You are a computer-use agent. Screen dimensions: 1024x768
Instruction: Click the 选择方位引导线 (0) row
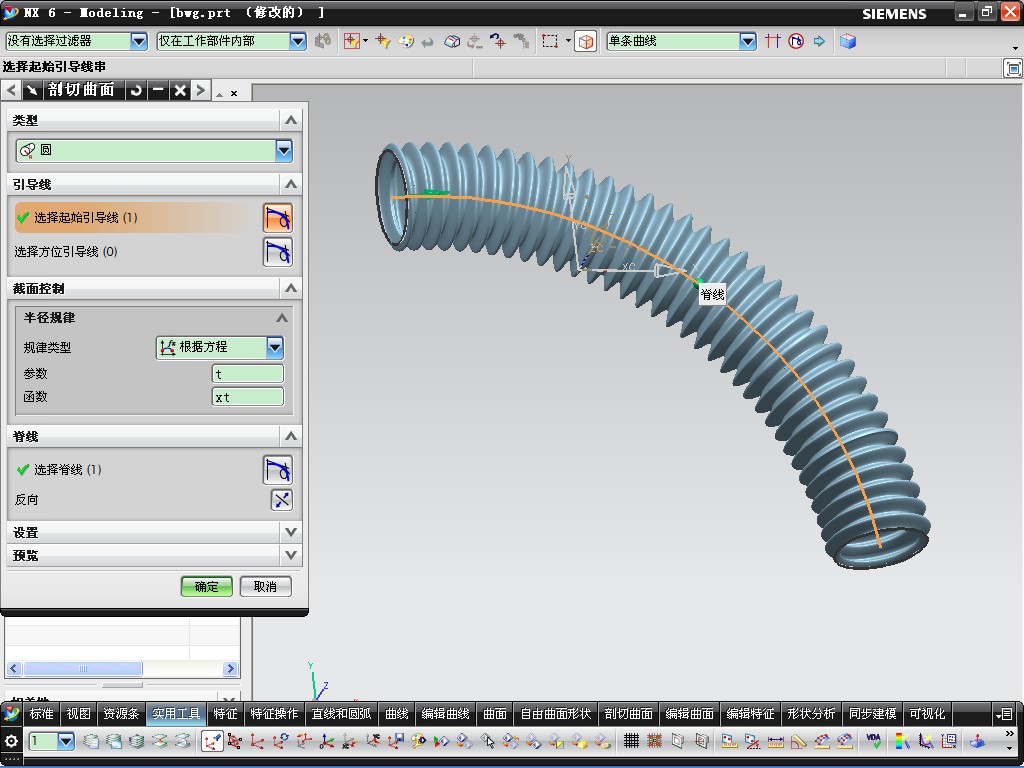pos(136,252)
